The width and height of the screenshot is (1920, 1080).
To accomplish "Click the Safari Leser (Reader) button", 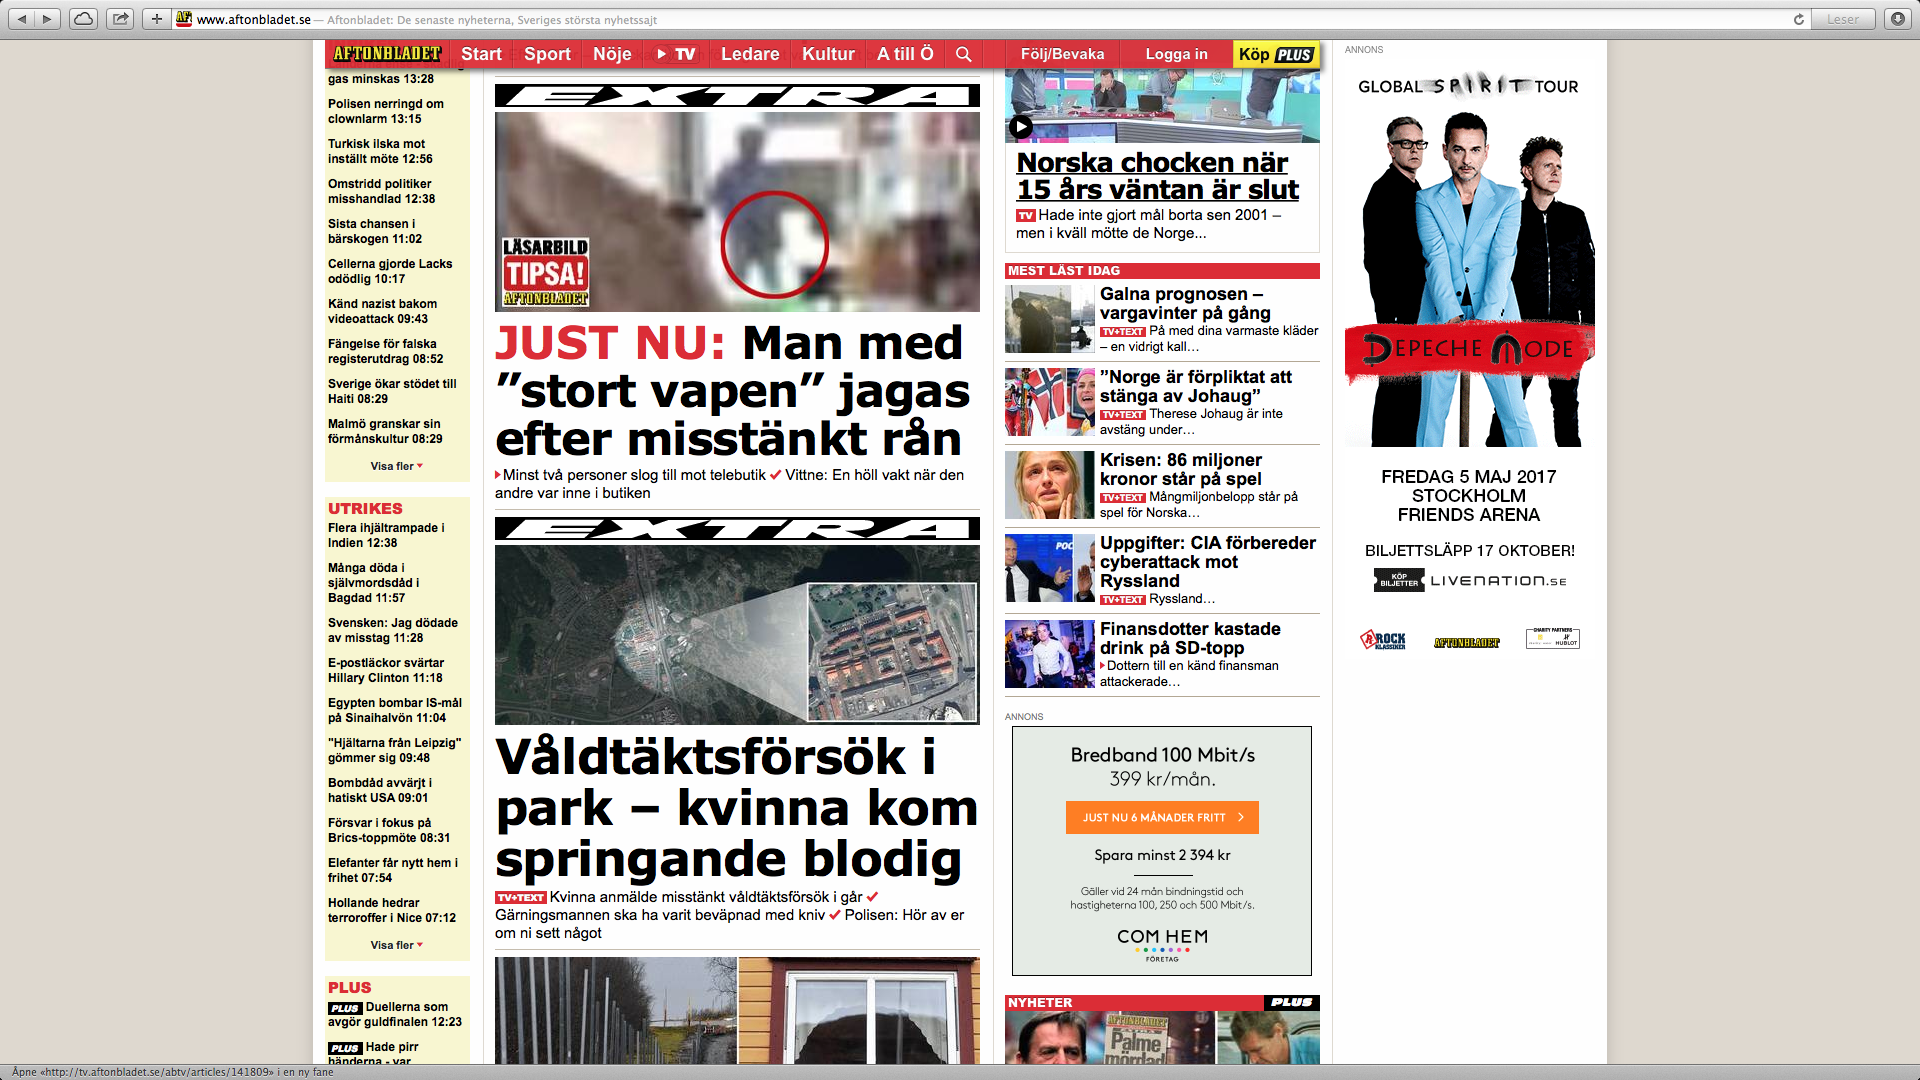I will coord(1843,19).
